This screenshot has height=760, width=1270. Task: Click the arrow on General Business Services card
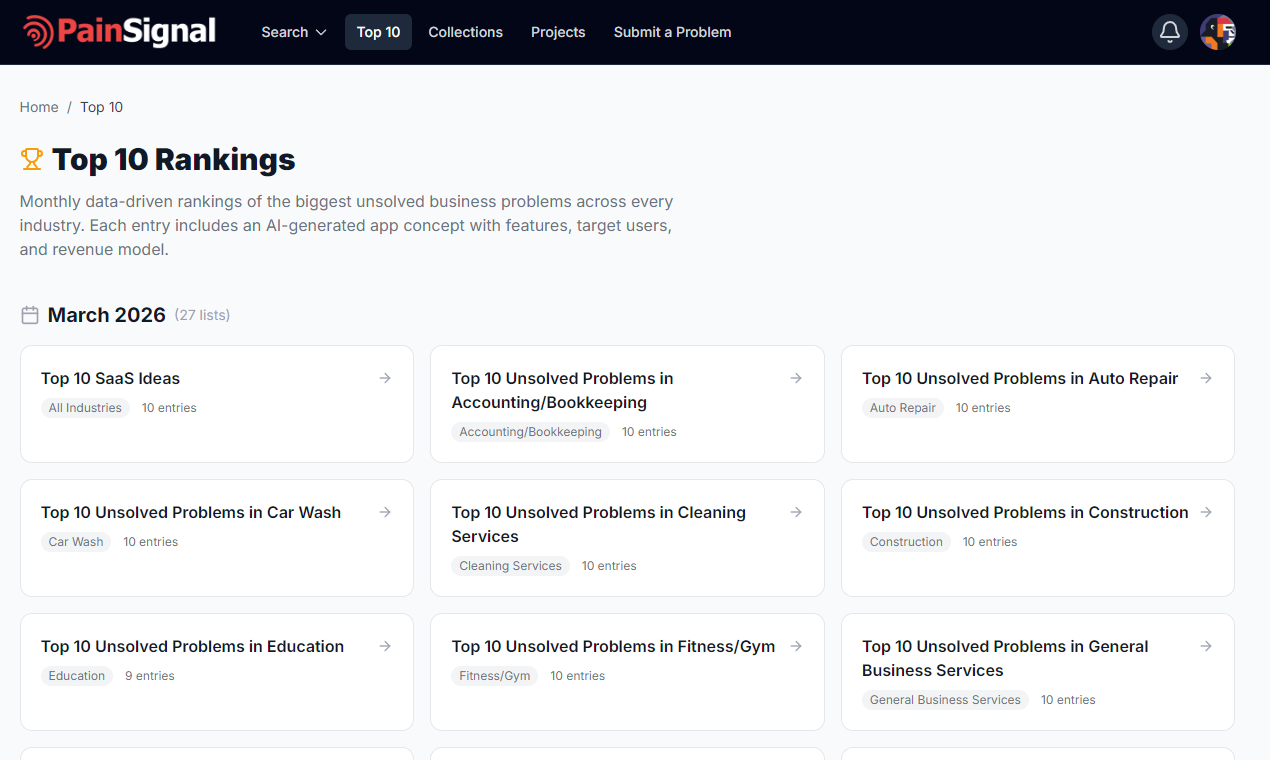coord(1206,646)
